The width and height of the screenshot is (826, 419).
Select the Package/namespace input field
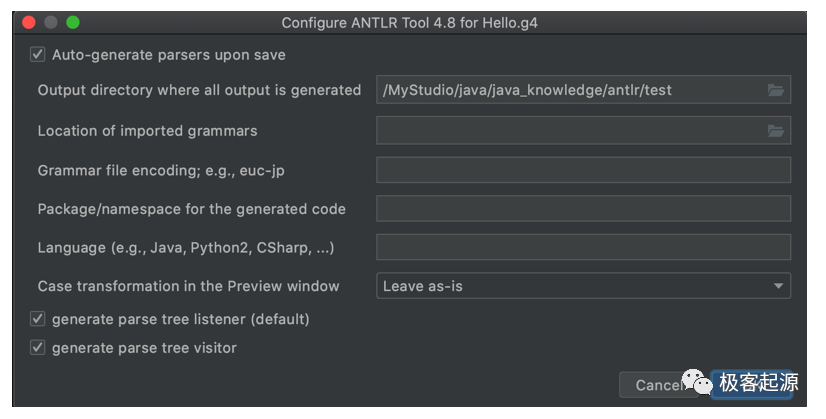coord(583,209)
